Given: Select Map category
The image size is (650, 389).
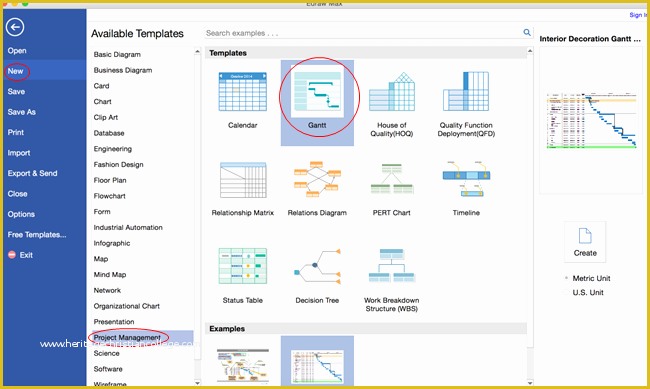Looking at the screenshot, I should 101,259.
